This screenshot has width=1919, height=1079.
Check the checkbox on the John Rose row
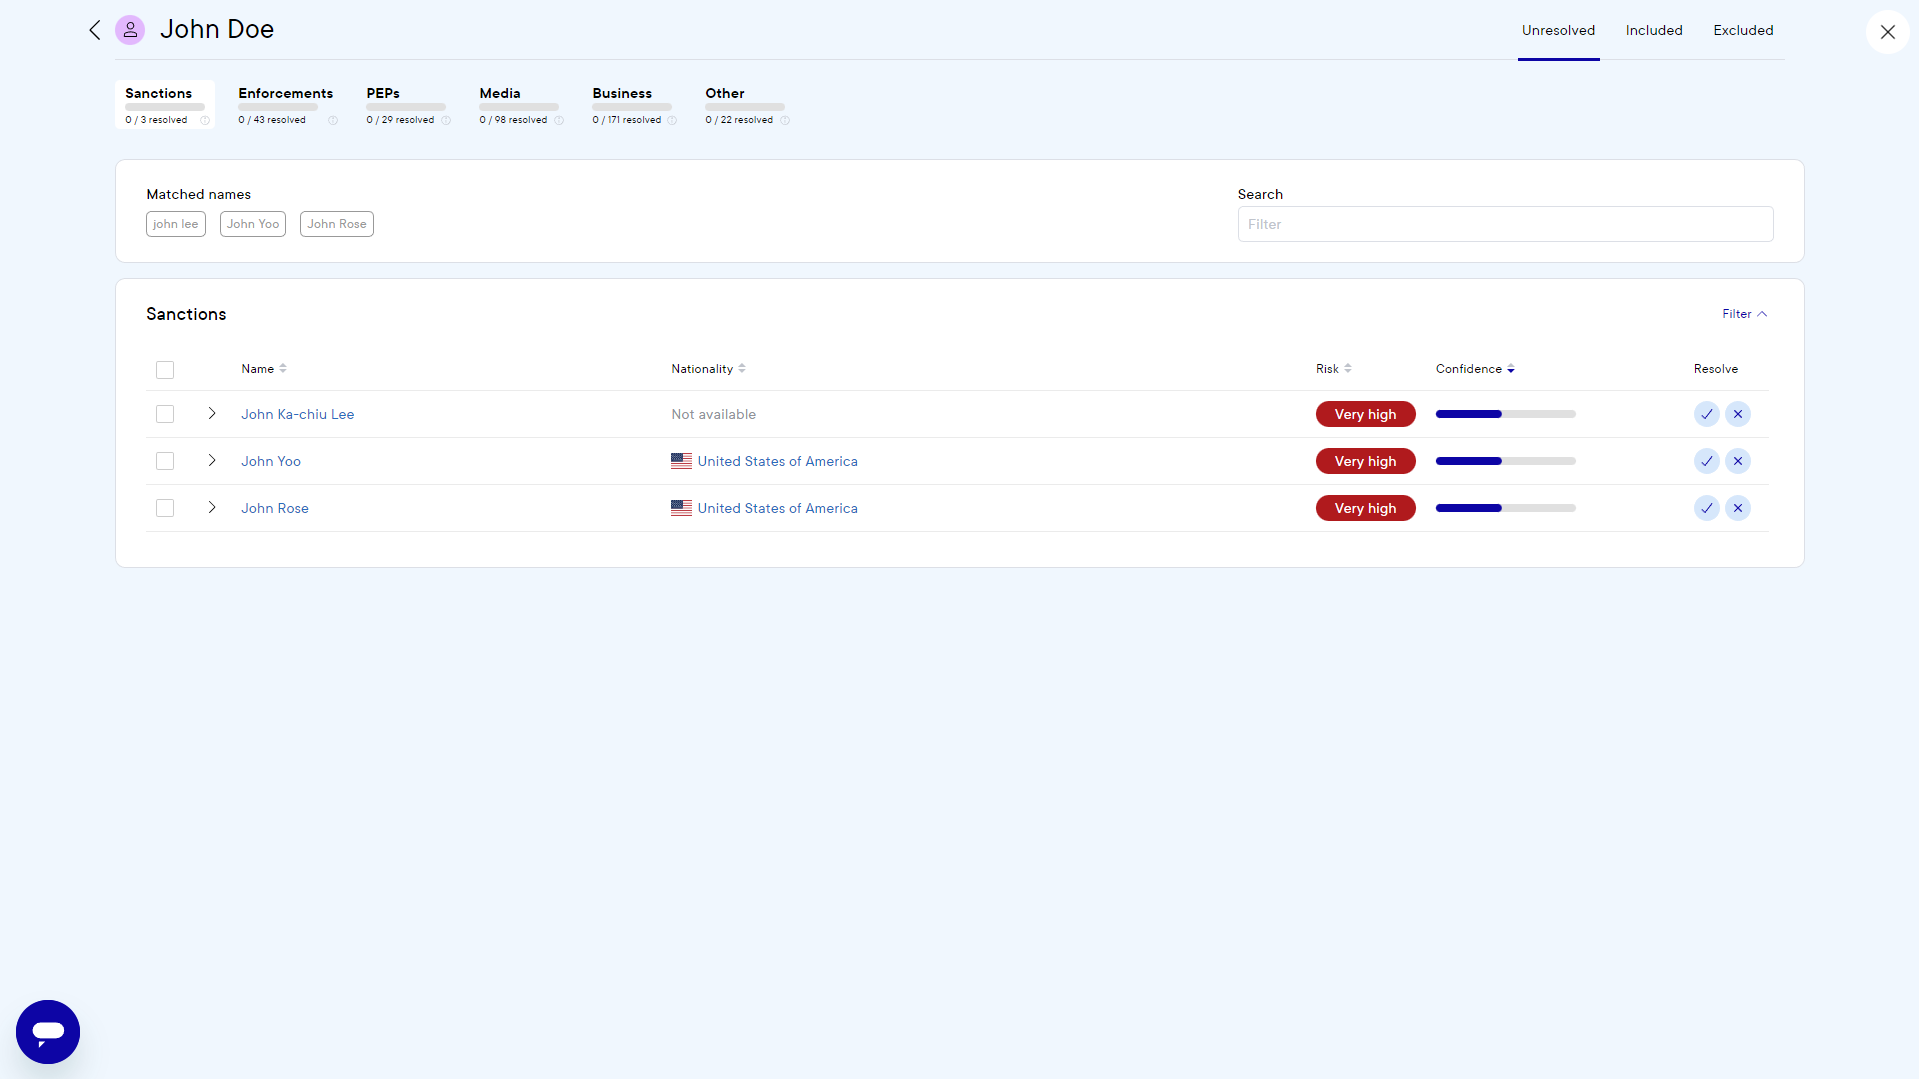[x=164, y=508]
